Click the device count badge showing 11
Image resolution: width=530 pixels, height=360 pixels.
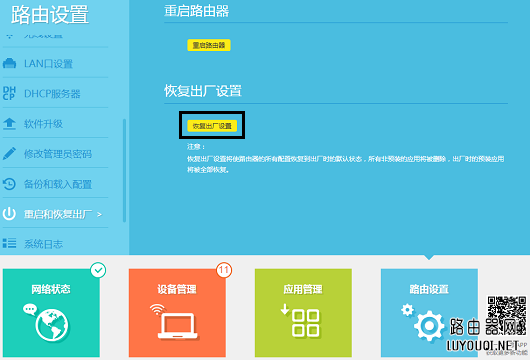point(224,270)
